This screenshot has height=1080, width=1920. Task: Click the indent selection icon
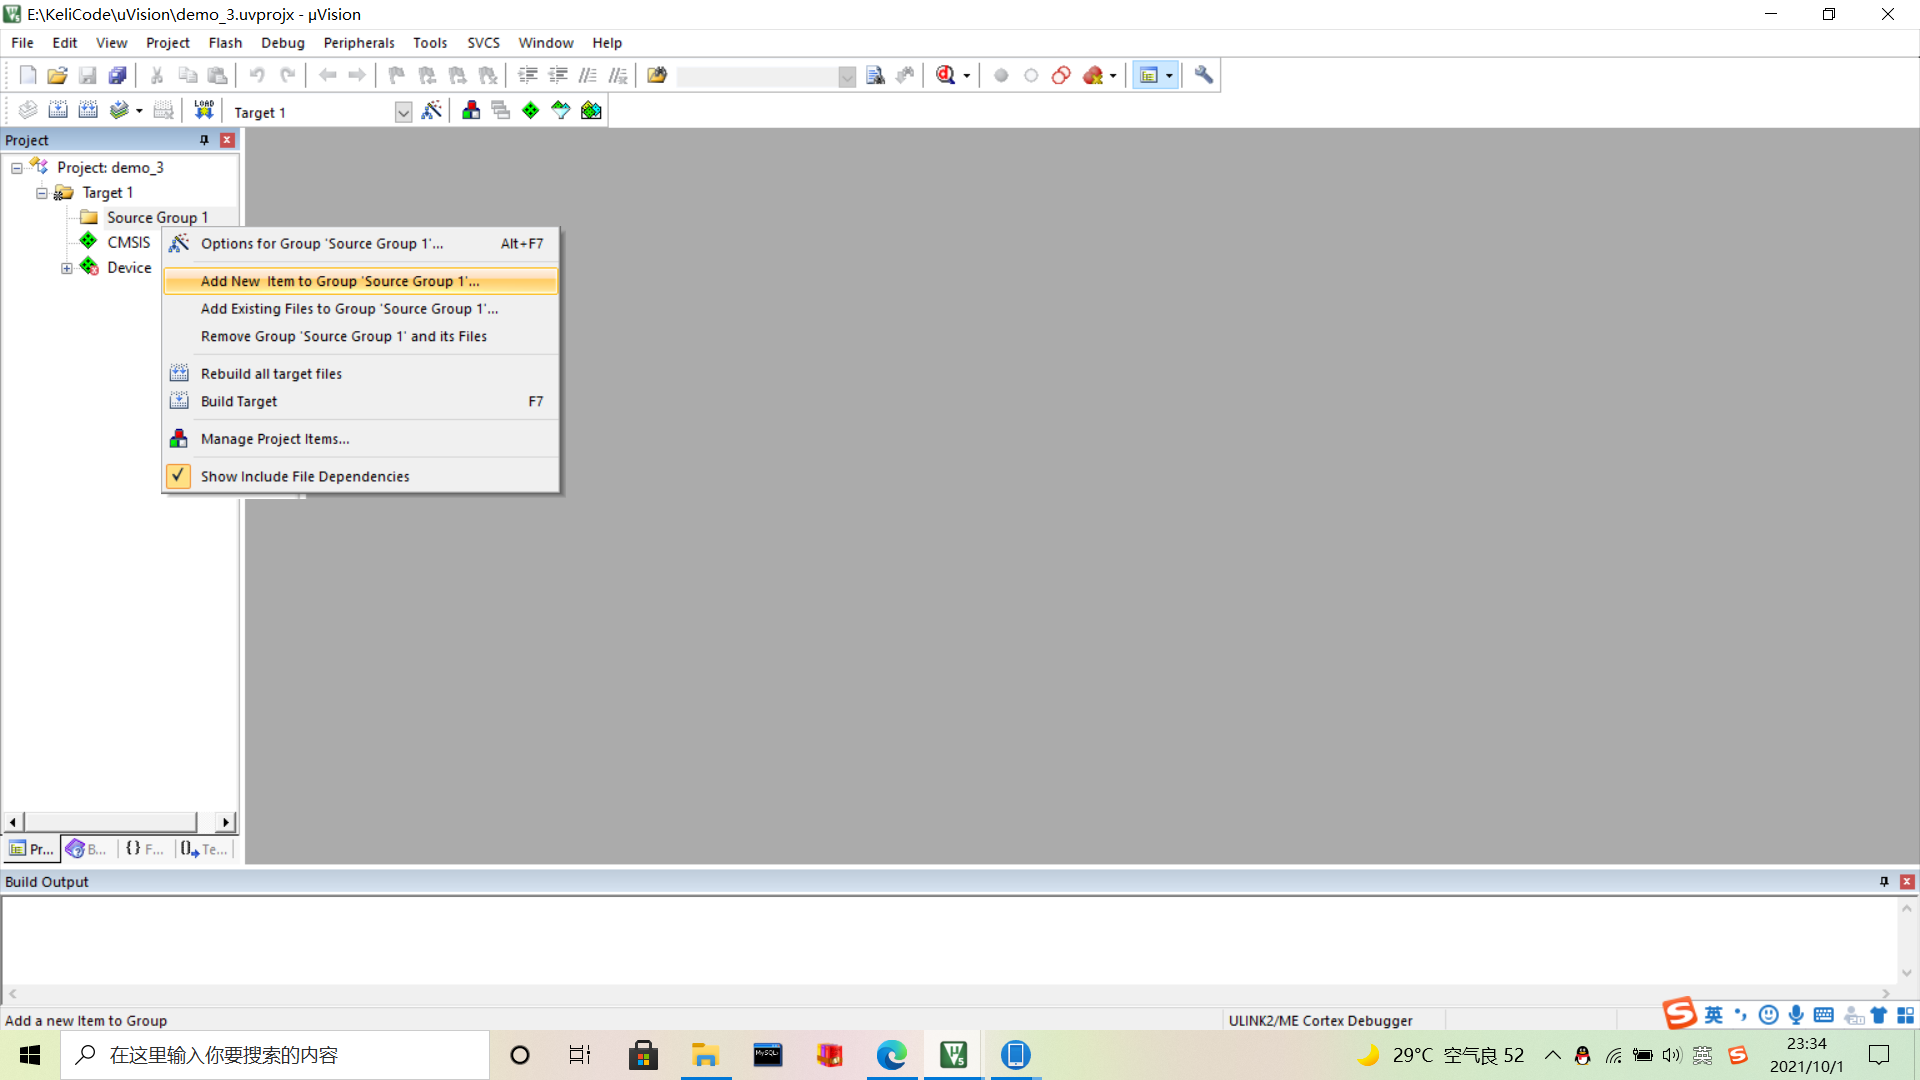coord(528,75)
